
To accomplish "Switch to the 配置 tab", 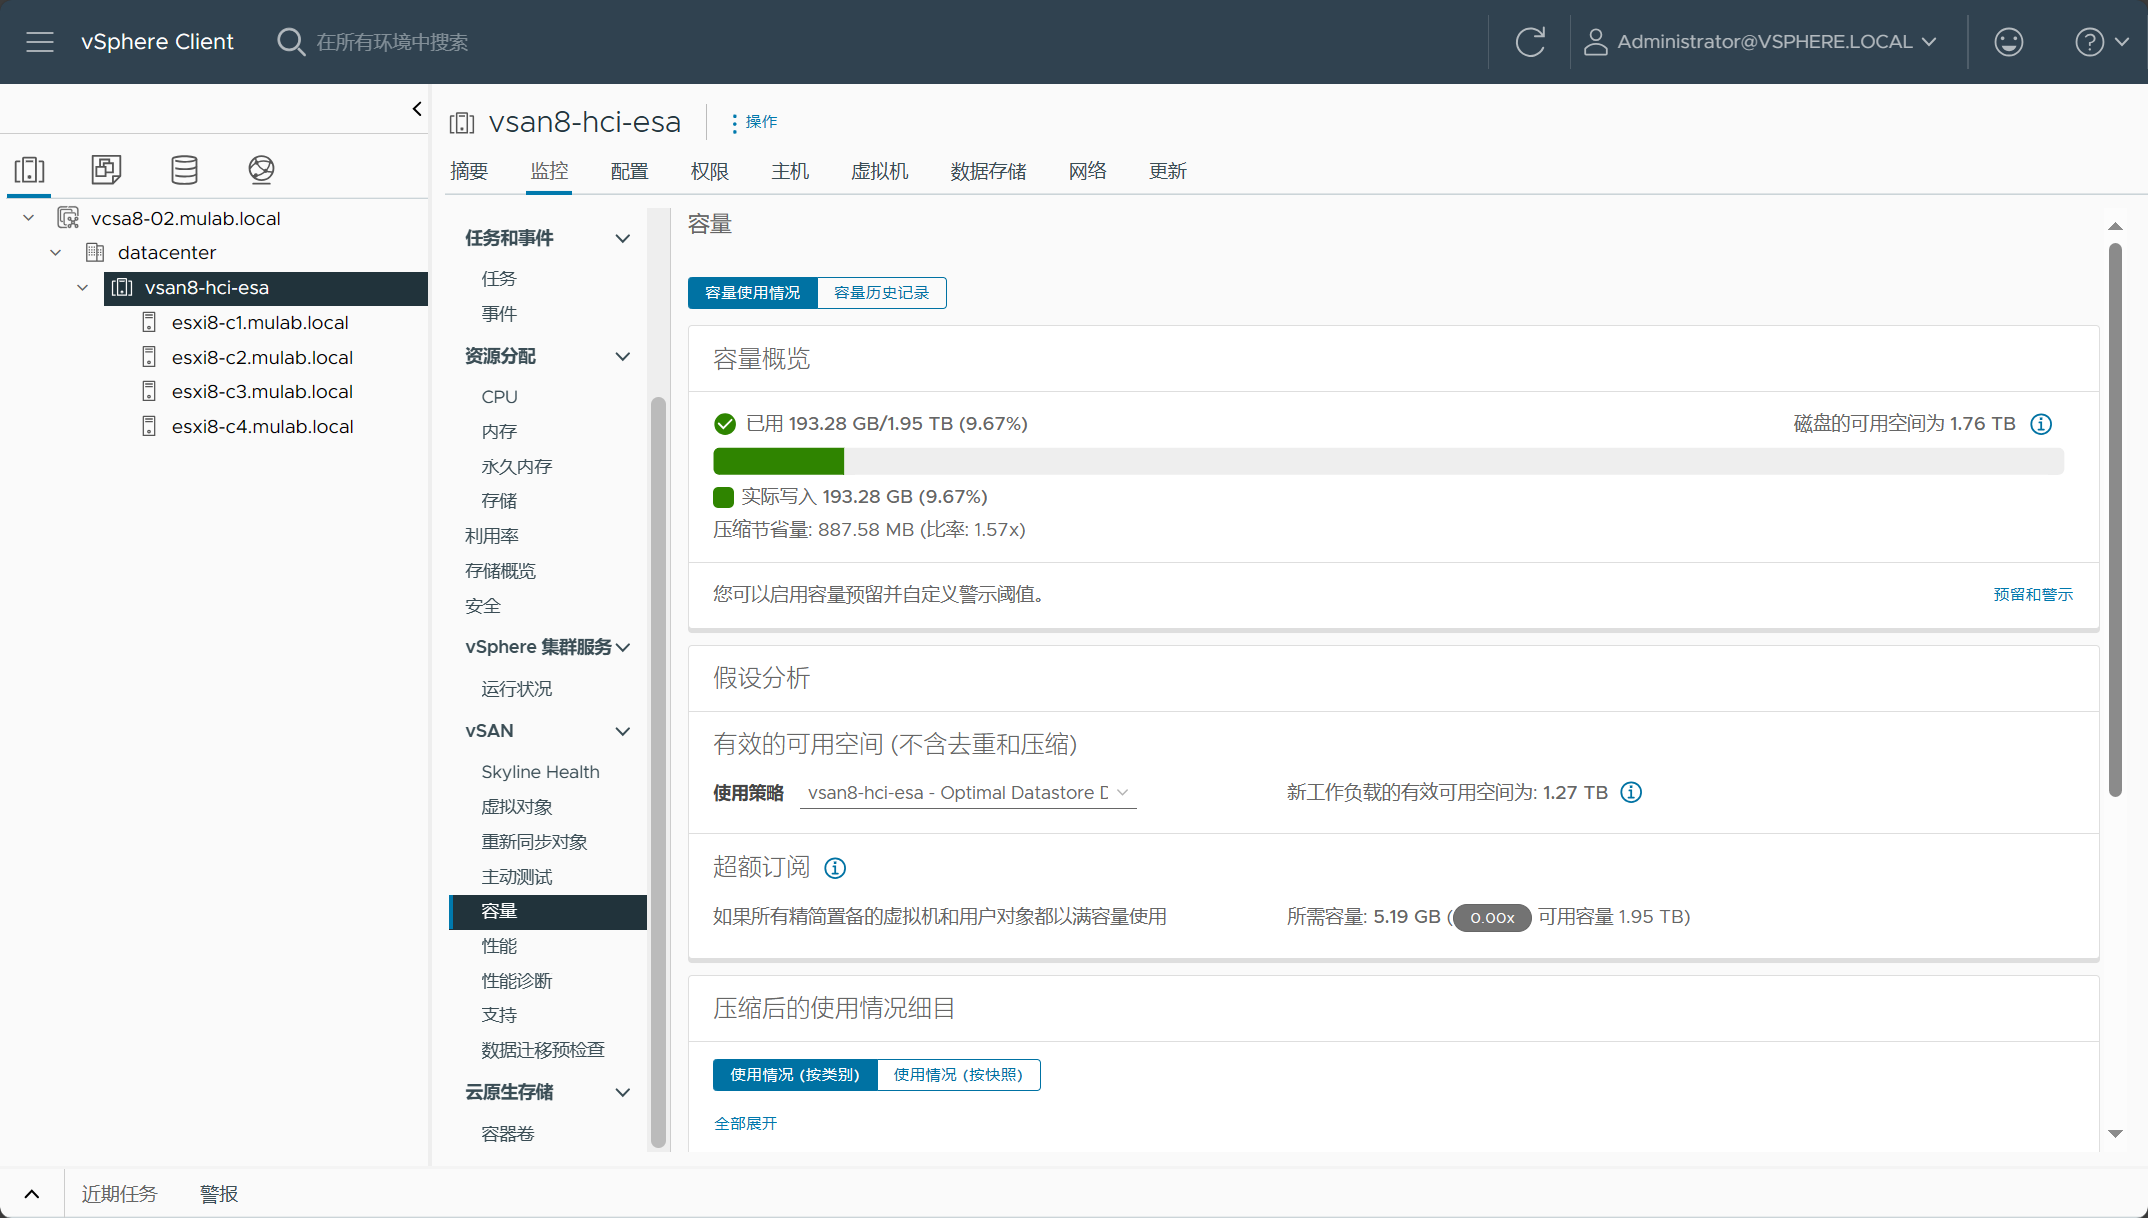I will (629, 171).
